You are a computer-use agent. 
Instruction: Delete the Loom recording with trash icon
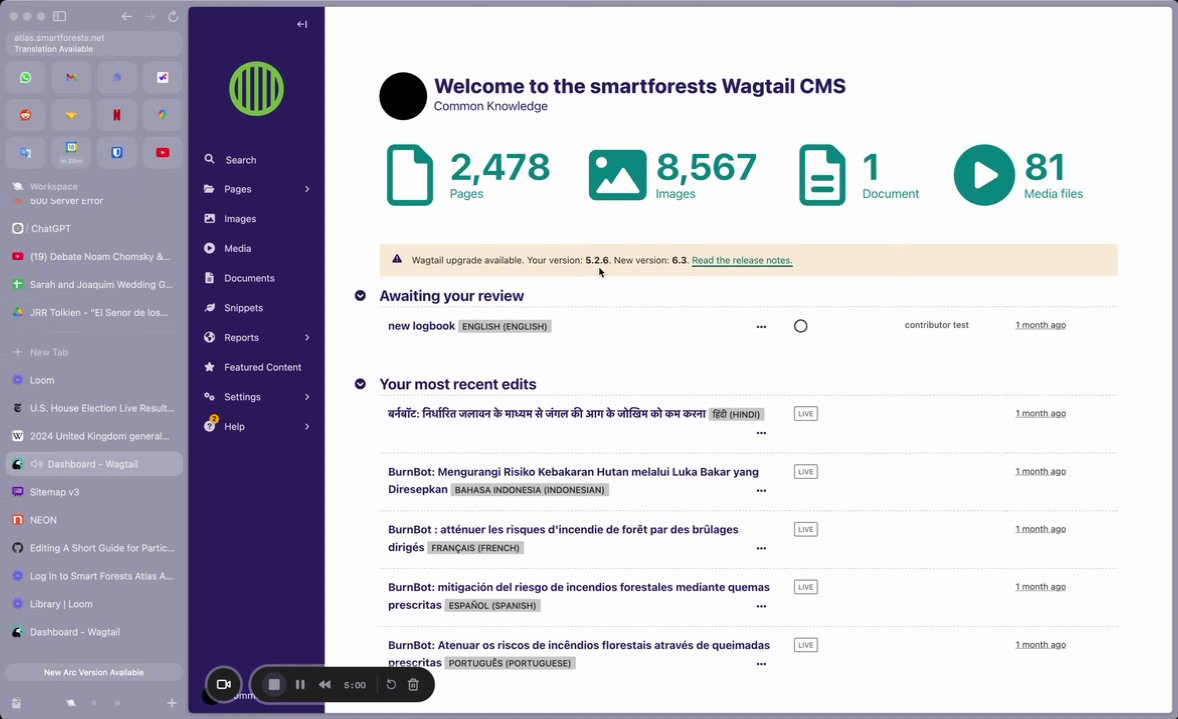click(413, 684)
